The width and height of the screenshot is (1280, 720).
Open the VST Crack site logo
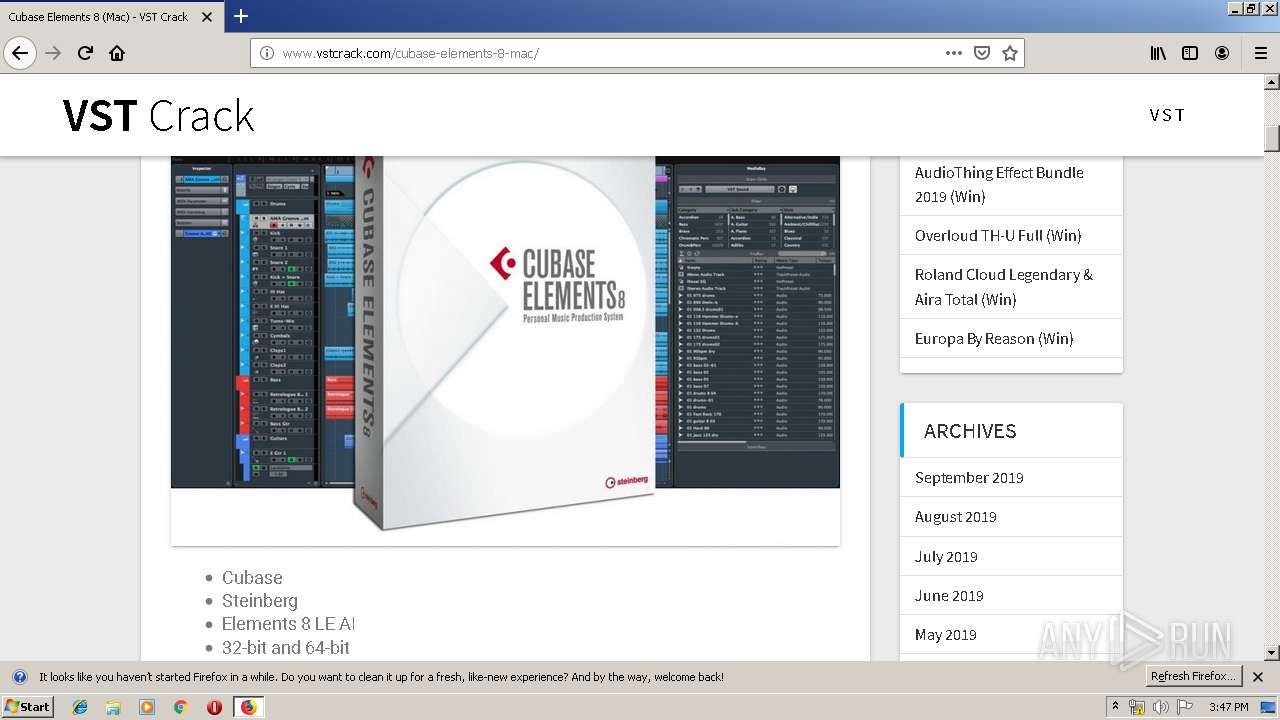[158, 116]
